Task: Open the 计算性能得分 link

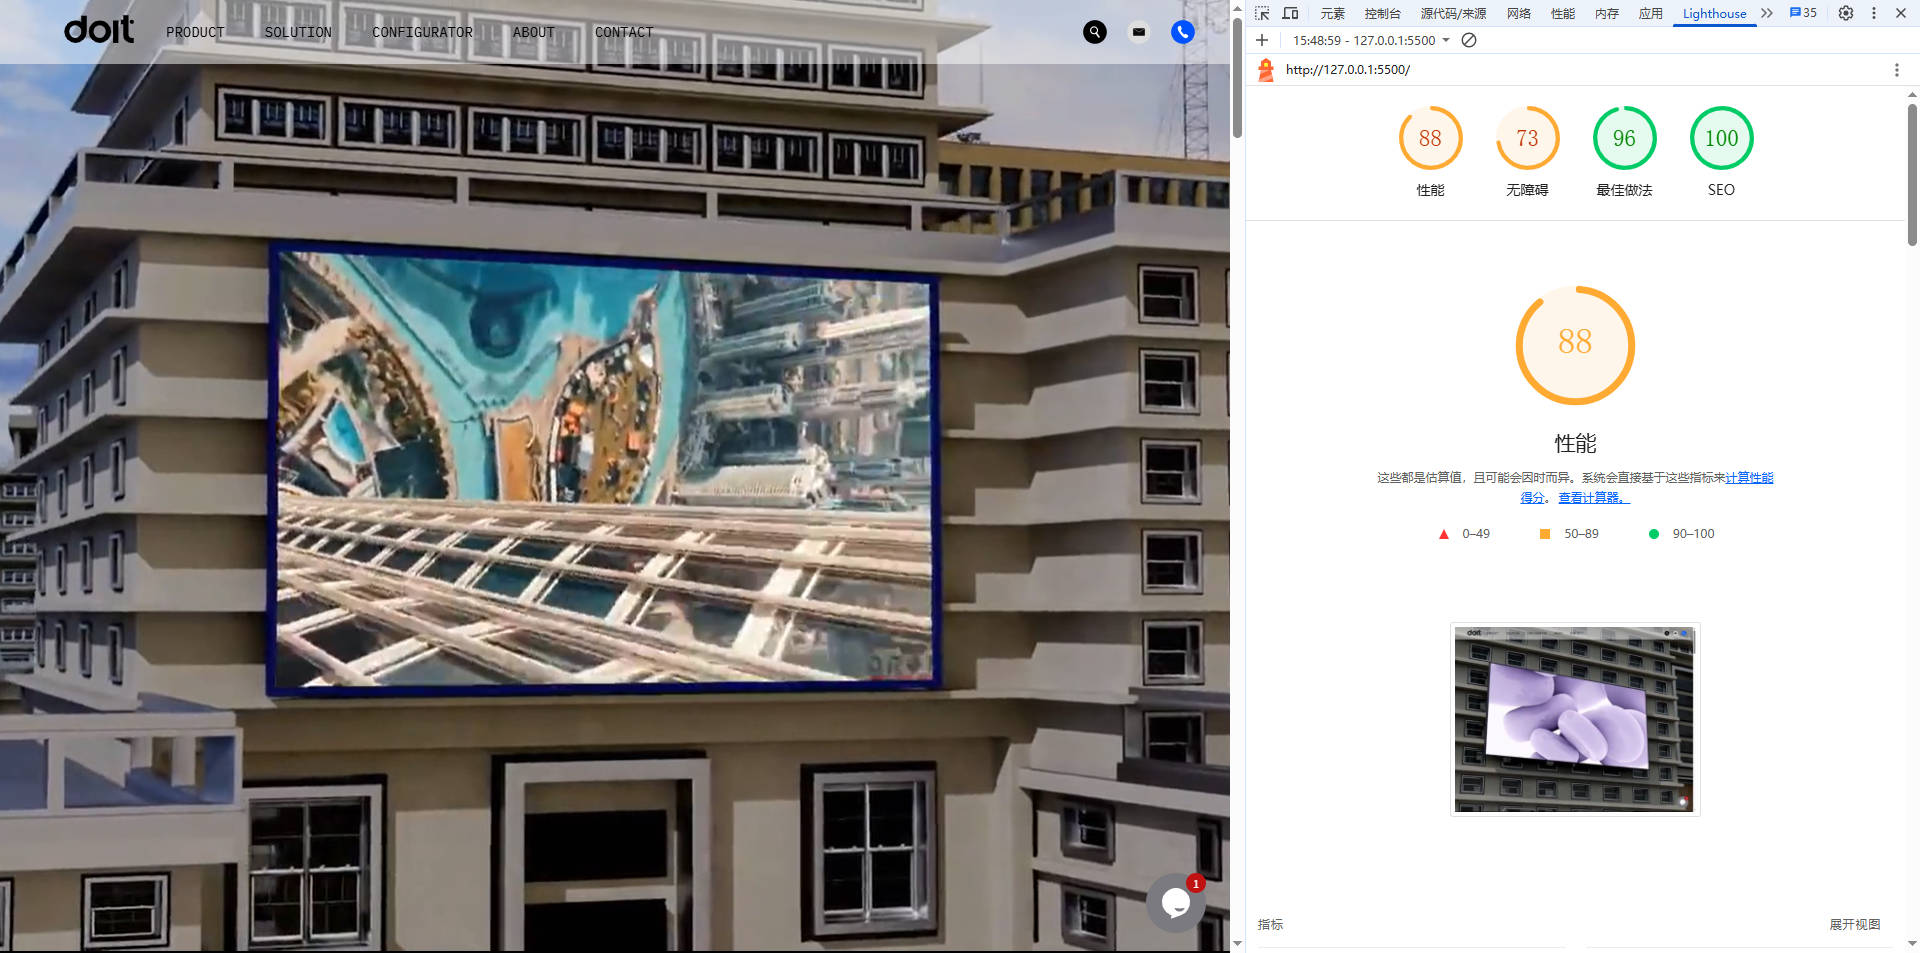Action: click(1749, 478)
